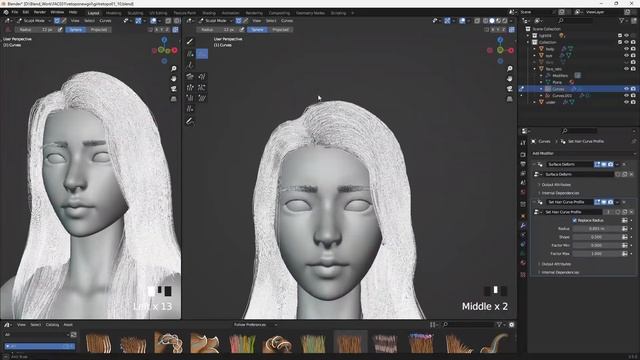Viewport: 640px width, 360px height.
Task: Click brush Radius slider in right viewport header
Action: point(217,29)
